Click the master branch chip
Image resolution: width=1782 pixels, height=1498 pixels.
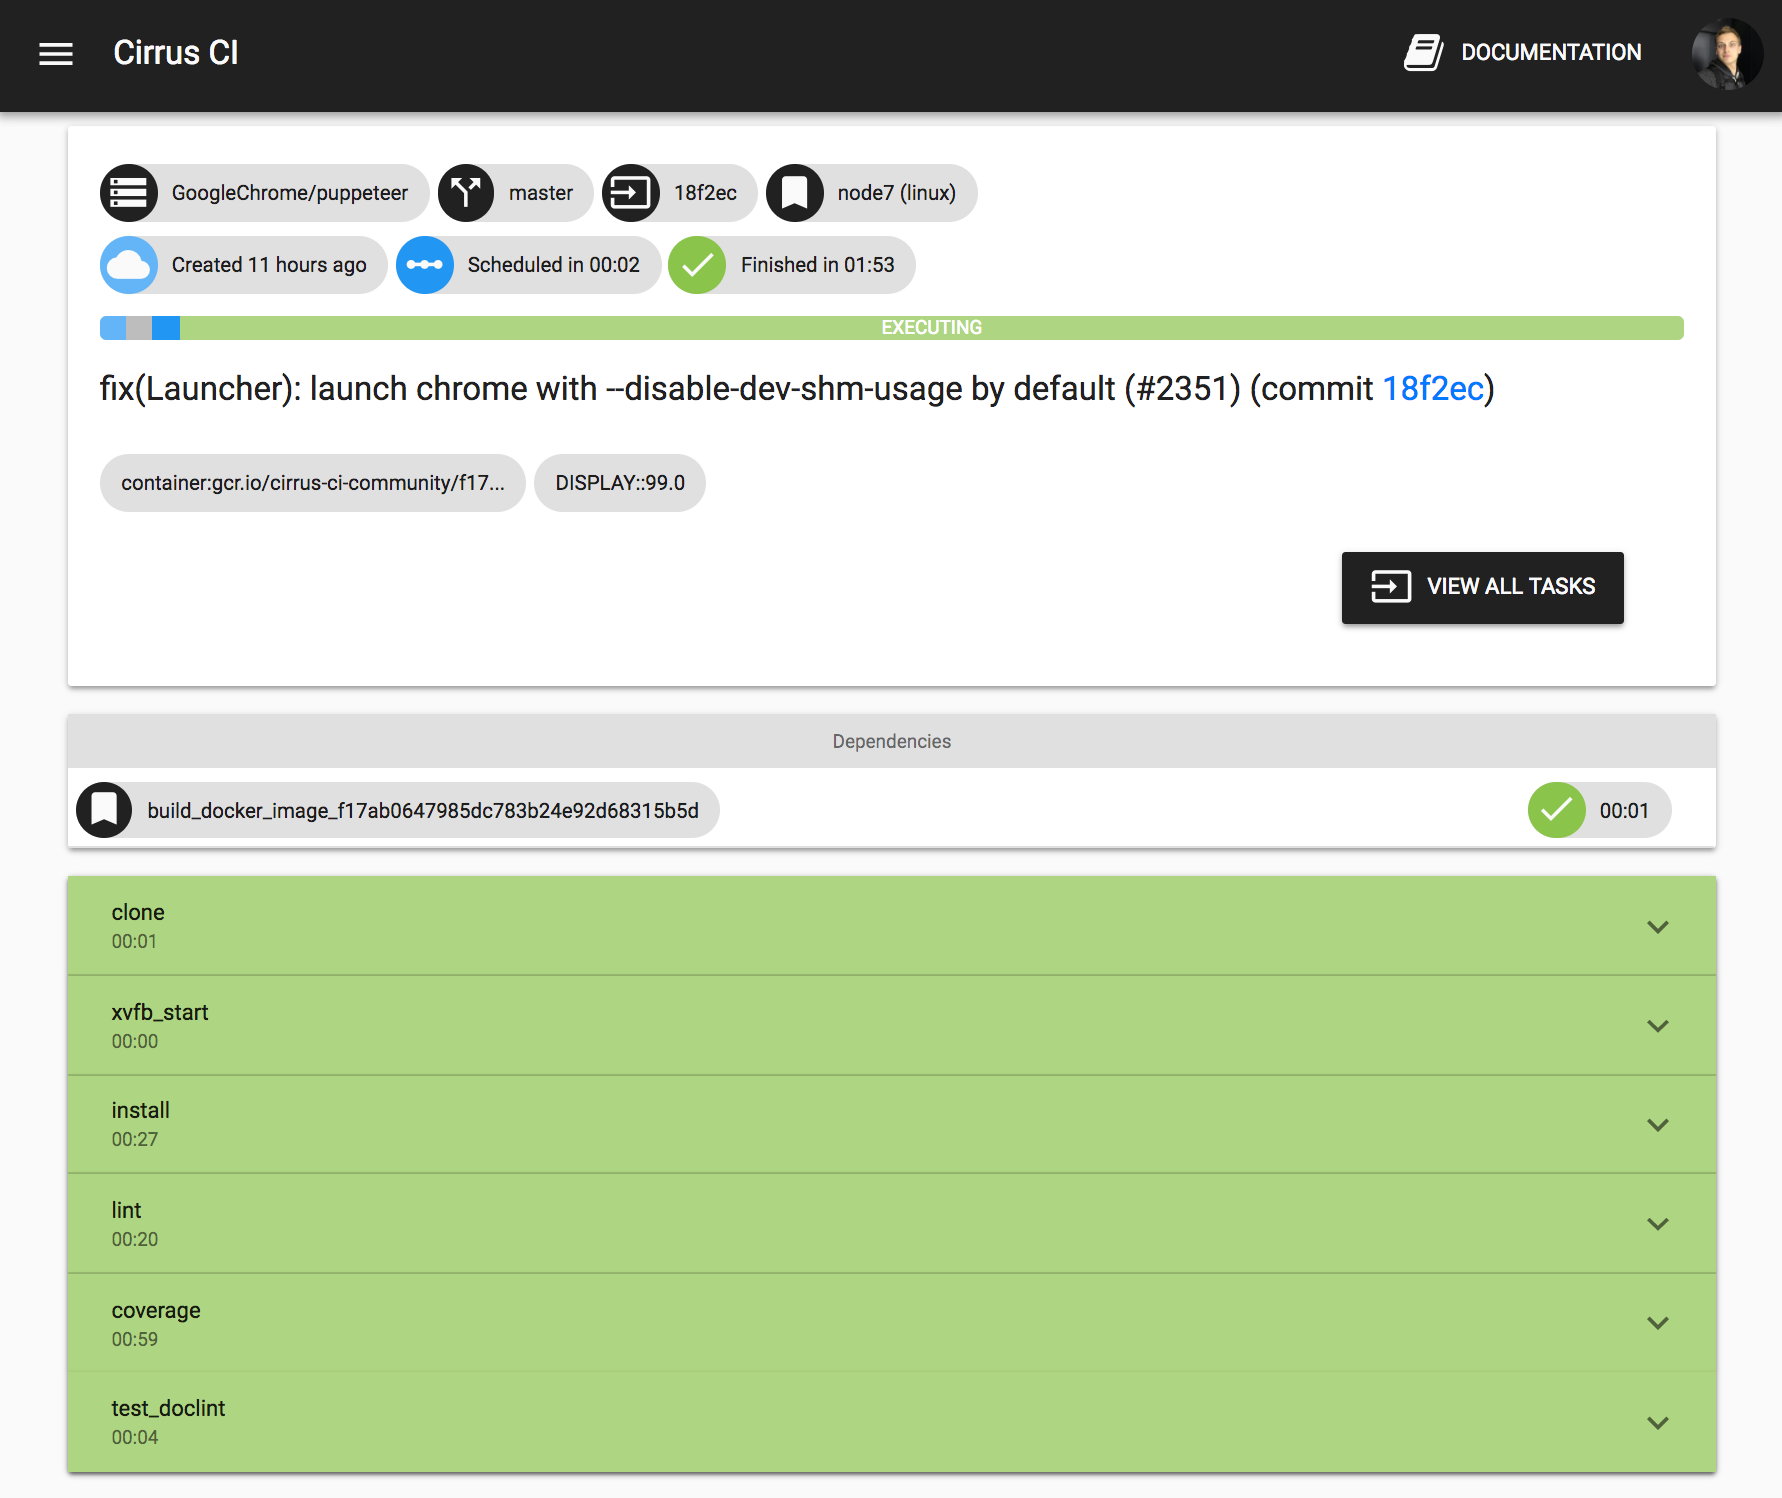click(516, 193)
